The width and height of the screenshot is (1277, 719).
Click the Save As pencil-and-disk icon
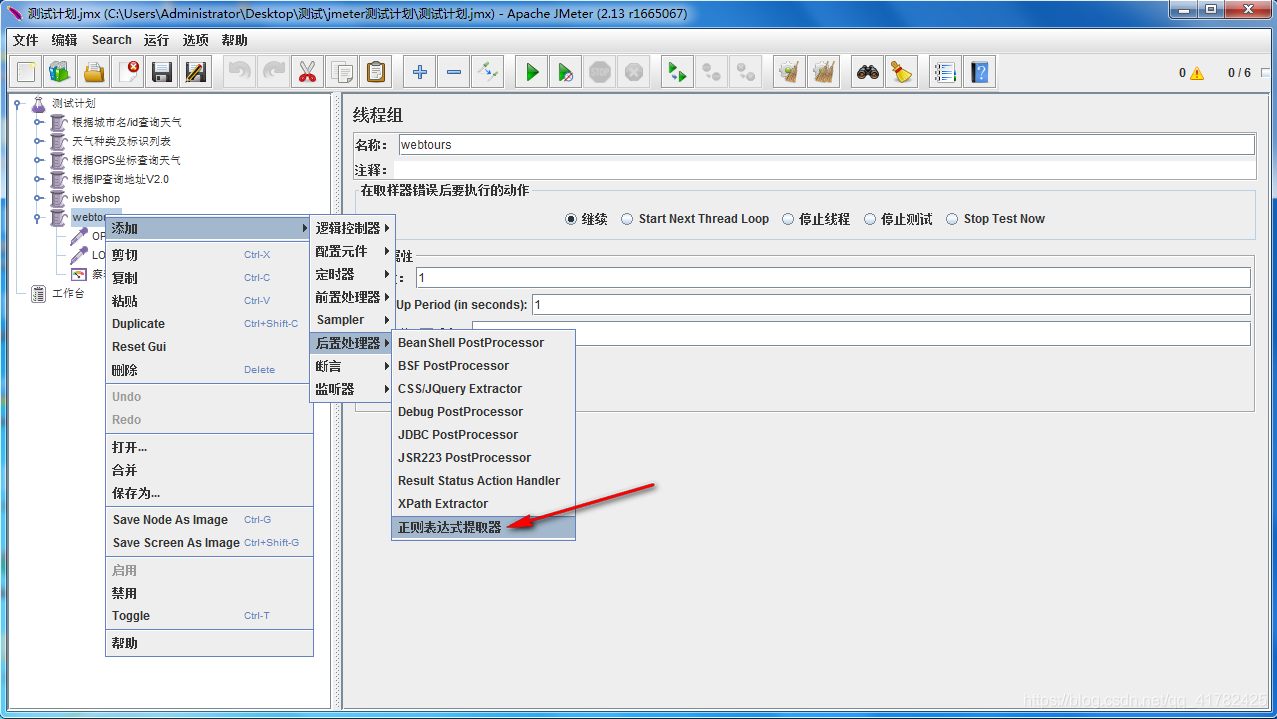pyautogui.click(x=196, y=72)
